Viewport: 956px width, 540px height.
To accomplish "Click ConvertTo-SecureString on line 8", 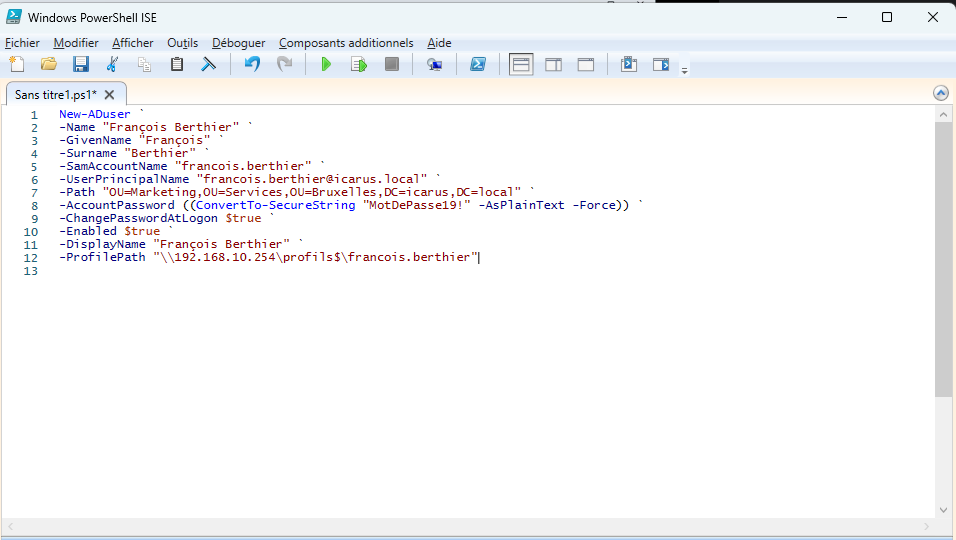I will click(276, 205).
